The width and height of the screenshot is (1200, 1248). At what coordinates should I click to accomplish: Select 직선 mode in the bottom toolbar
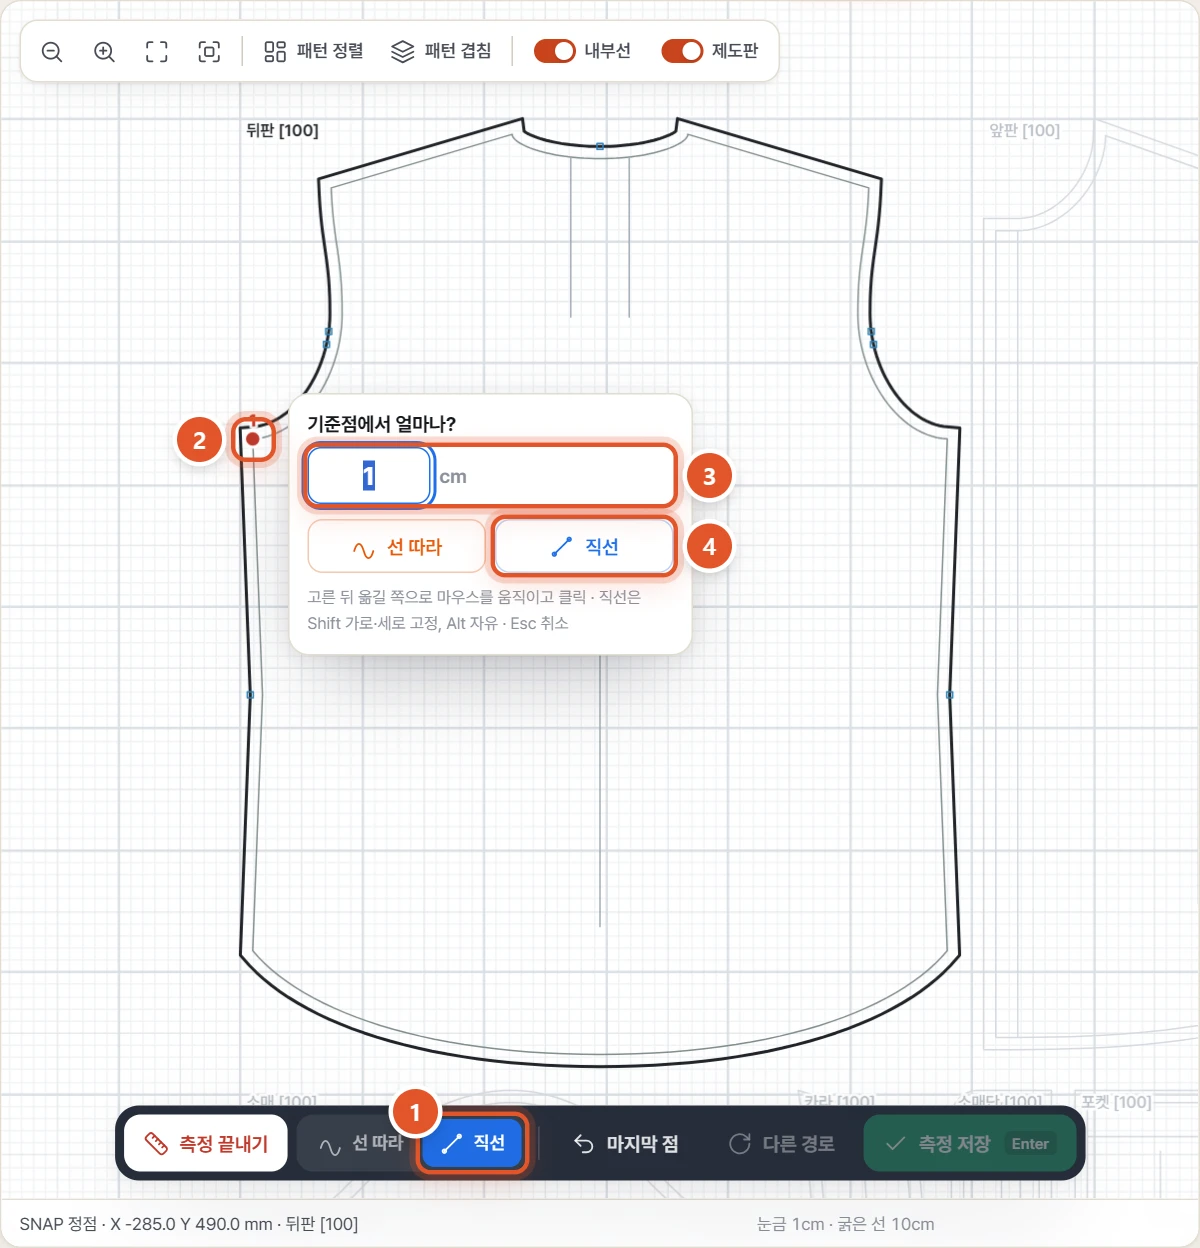point(473,1143)
